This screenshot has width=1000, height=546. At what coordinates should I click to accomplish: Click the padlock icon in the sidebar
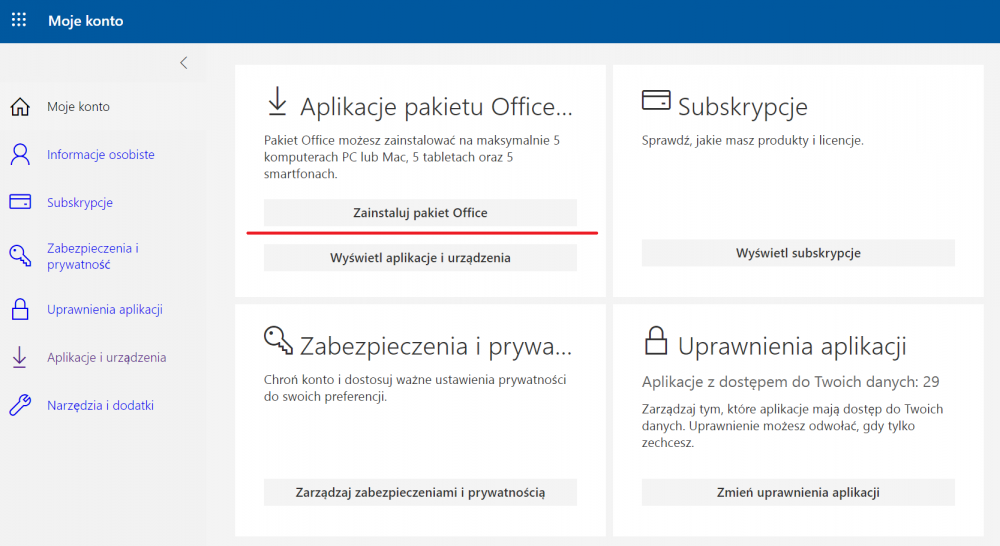(20, 310)
